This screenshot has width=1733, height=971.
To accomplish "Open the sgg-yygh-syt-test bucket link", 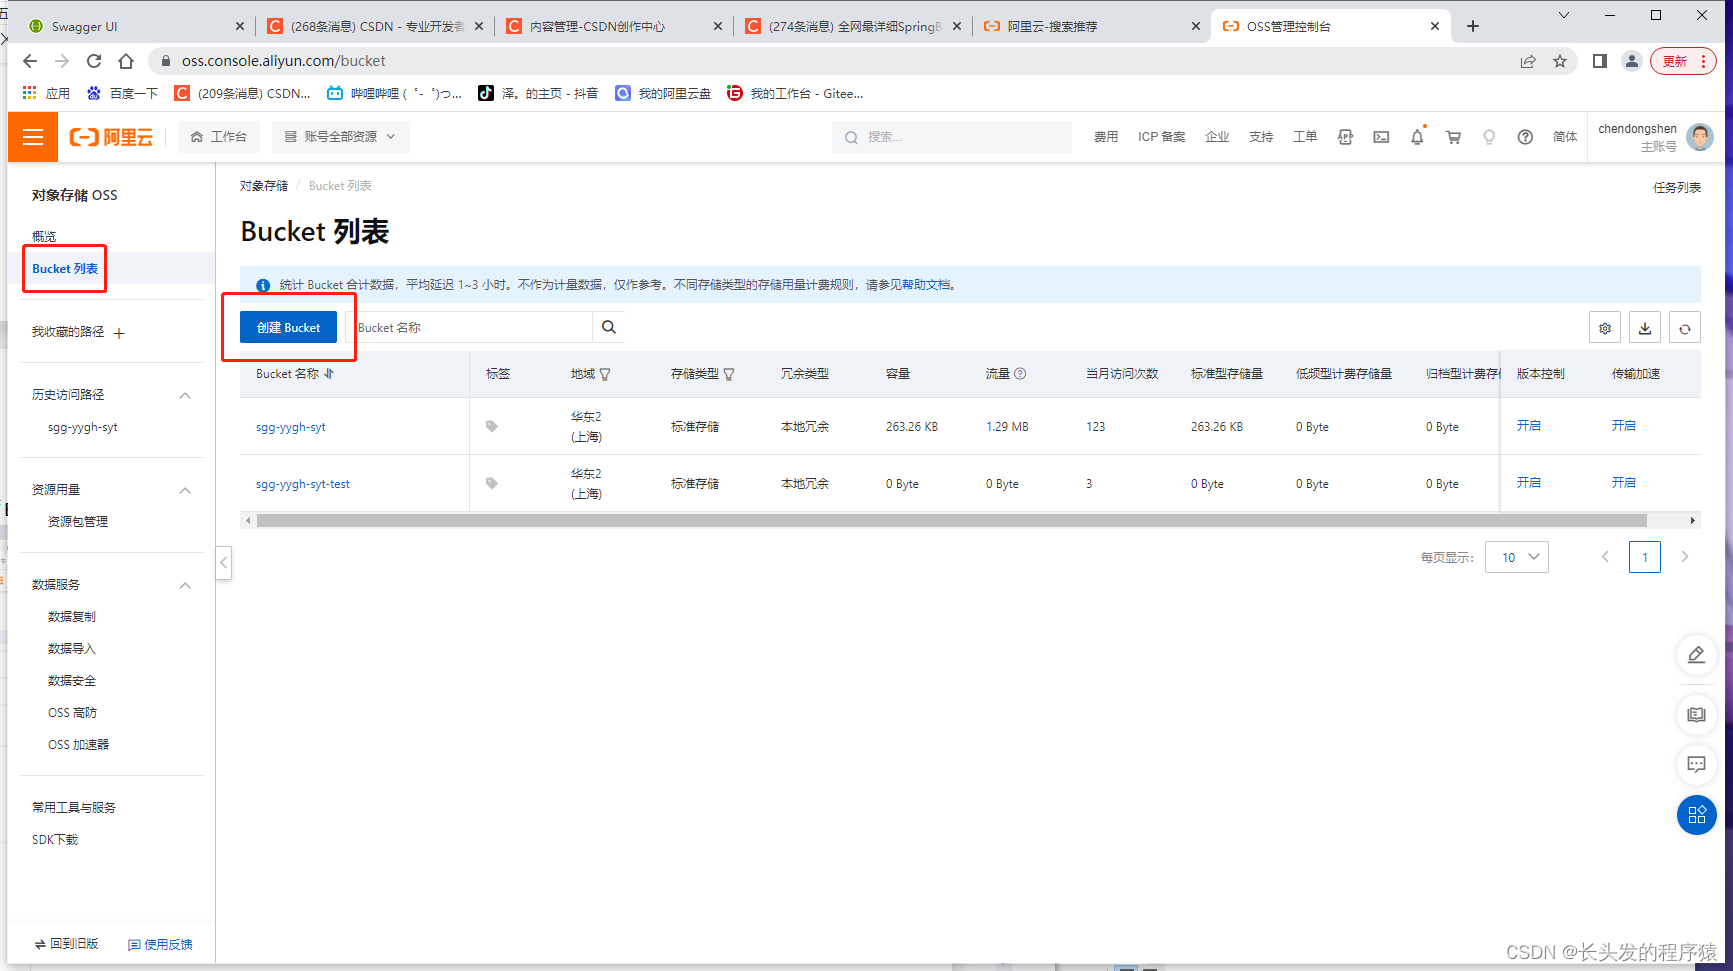I will (x=303, y=484).
